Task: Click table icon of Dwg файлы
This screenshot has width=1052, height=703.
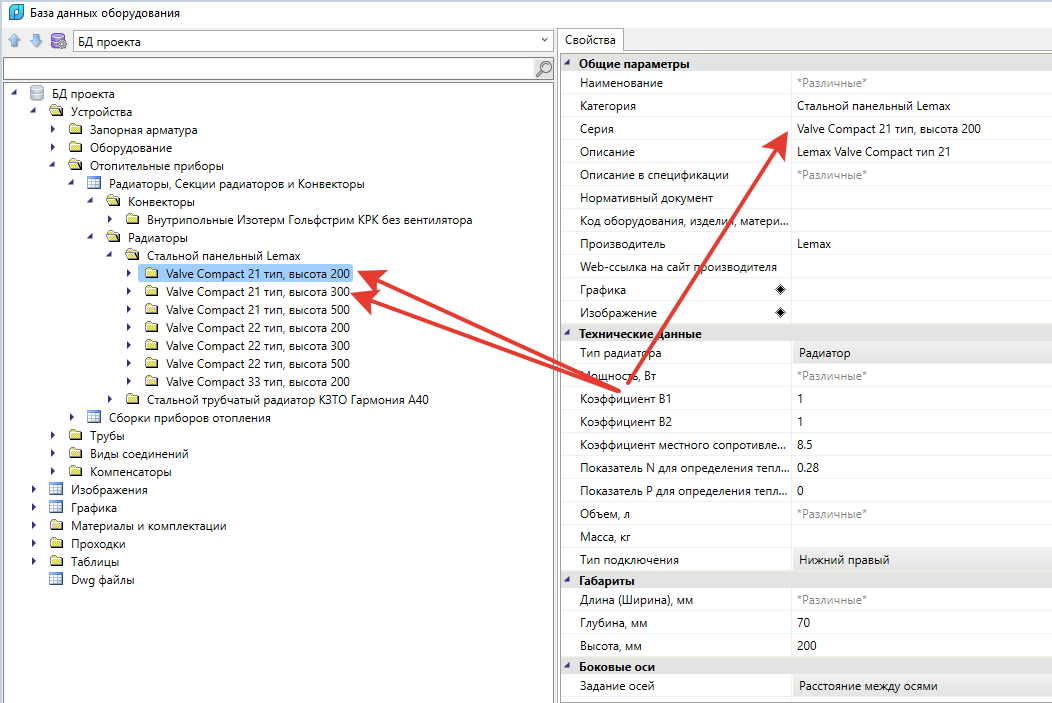Action: click(x=56, y=579)
